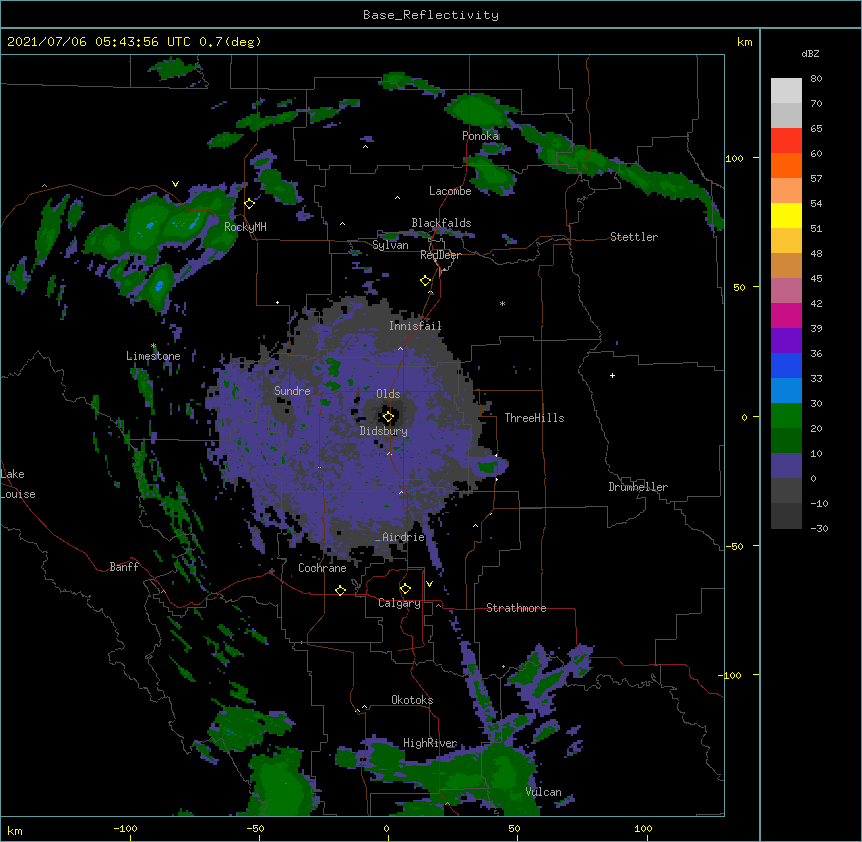Click the -30 value on the dBZ legend
862x842 pixels.
(x=819, y=528)
